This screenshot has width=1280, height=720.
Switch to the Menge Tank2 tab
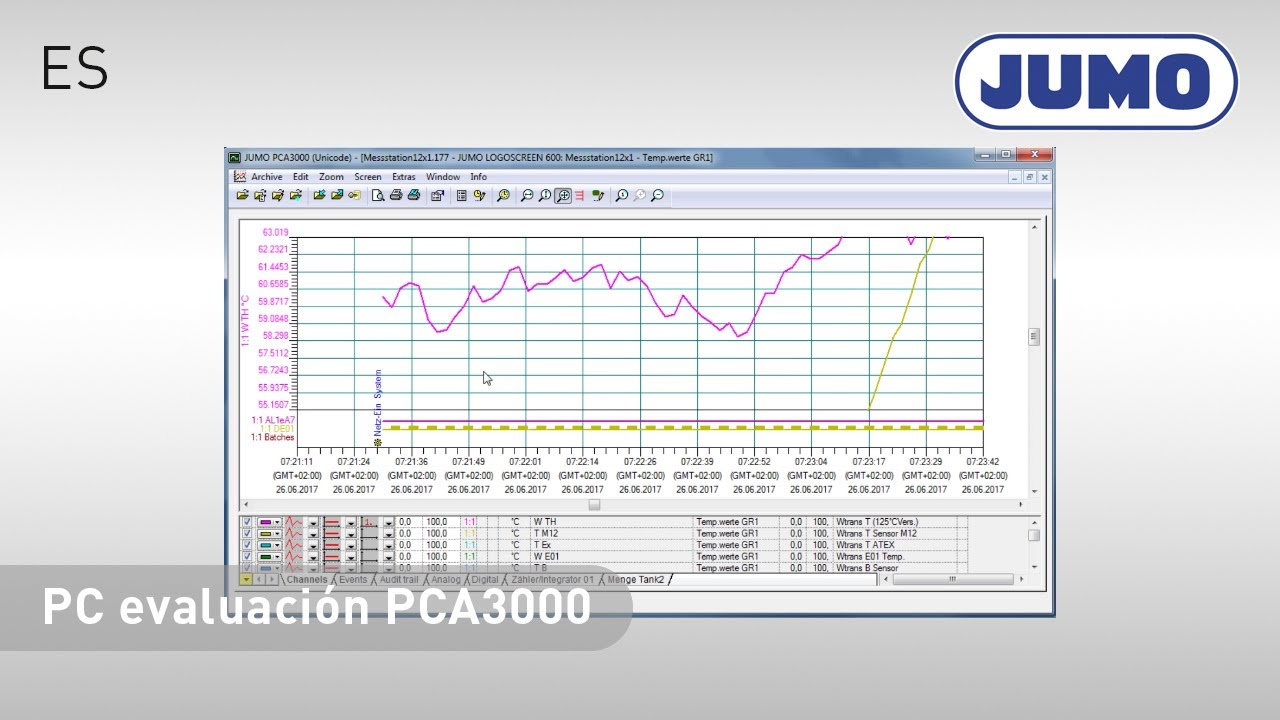(636, 580)
